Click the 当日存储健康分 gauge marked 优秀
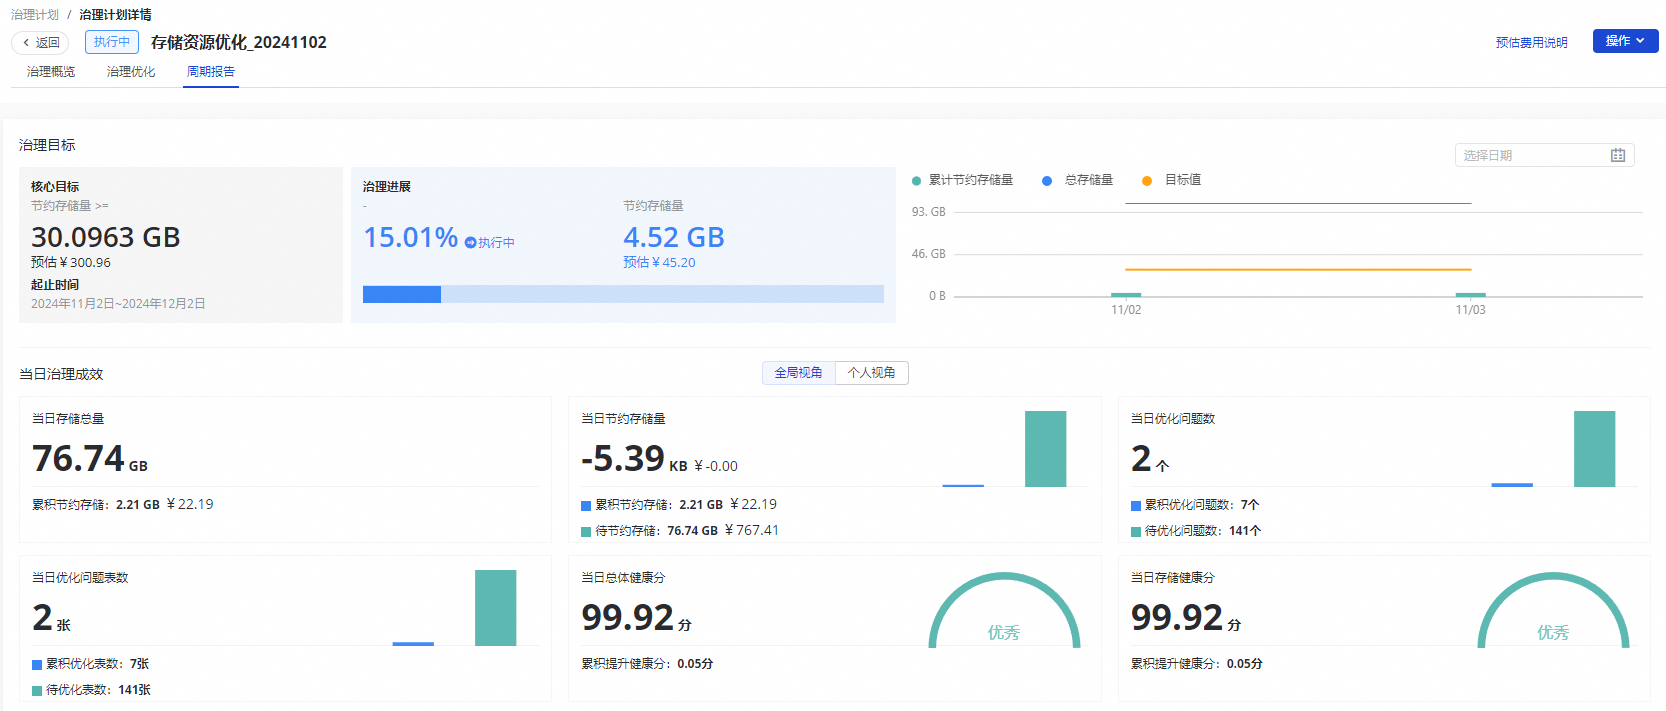Viewport: 1666px width, 711px height. [x=1553, y=611]
